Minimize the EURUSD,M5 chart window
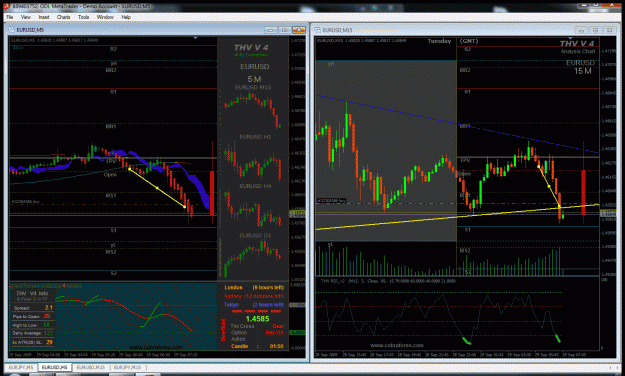The height and width of the screenshot is (376, 625). pyautogui.click(x=271, y=30)
